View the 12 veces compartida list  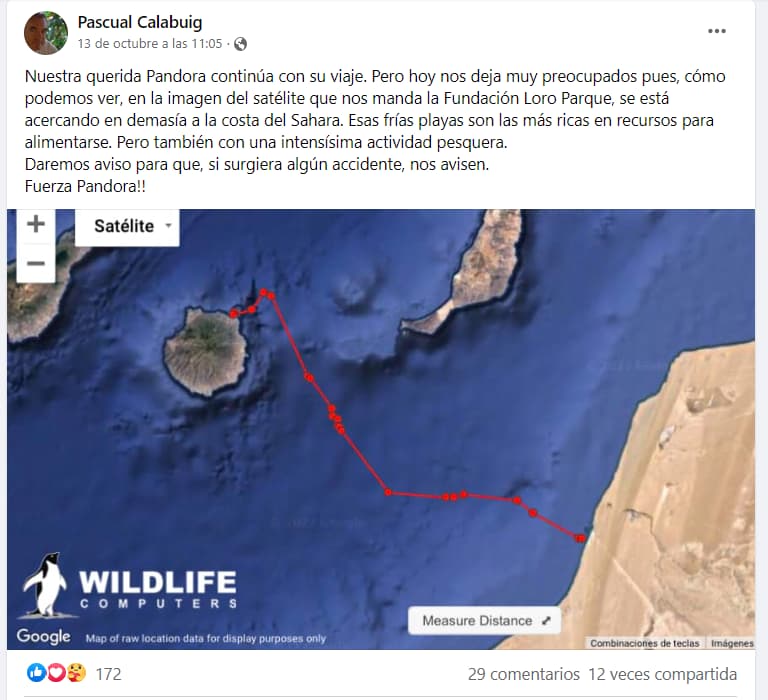point(662,674)
